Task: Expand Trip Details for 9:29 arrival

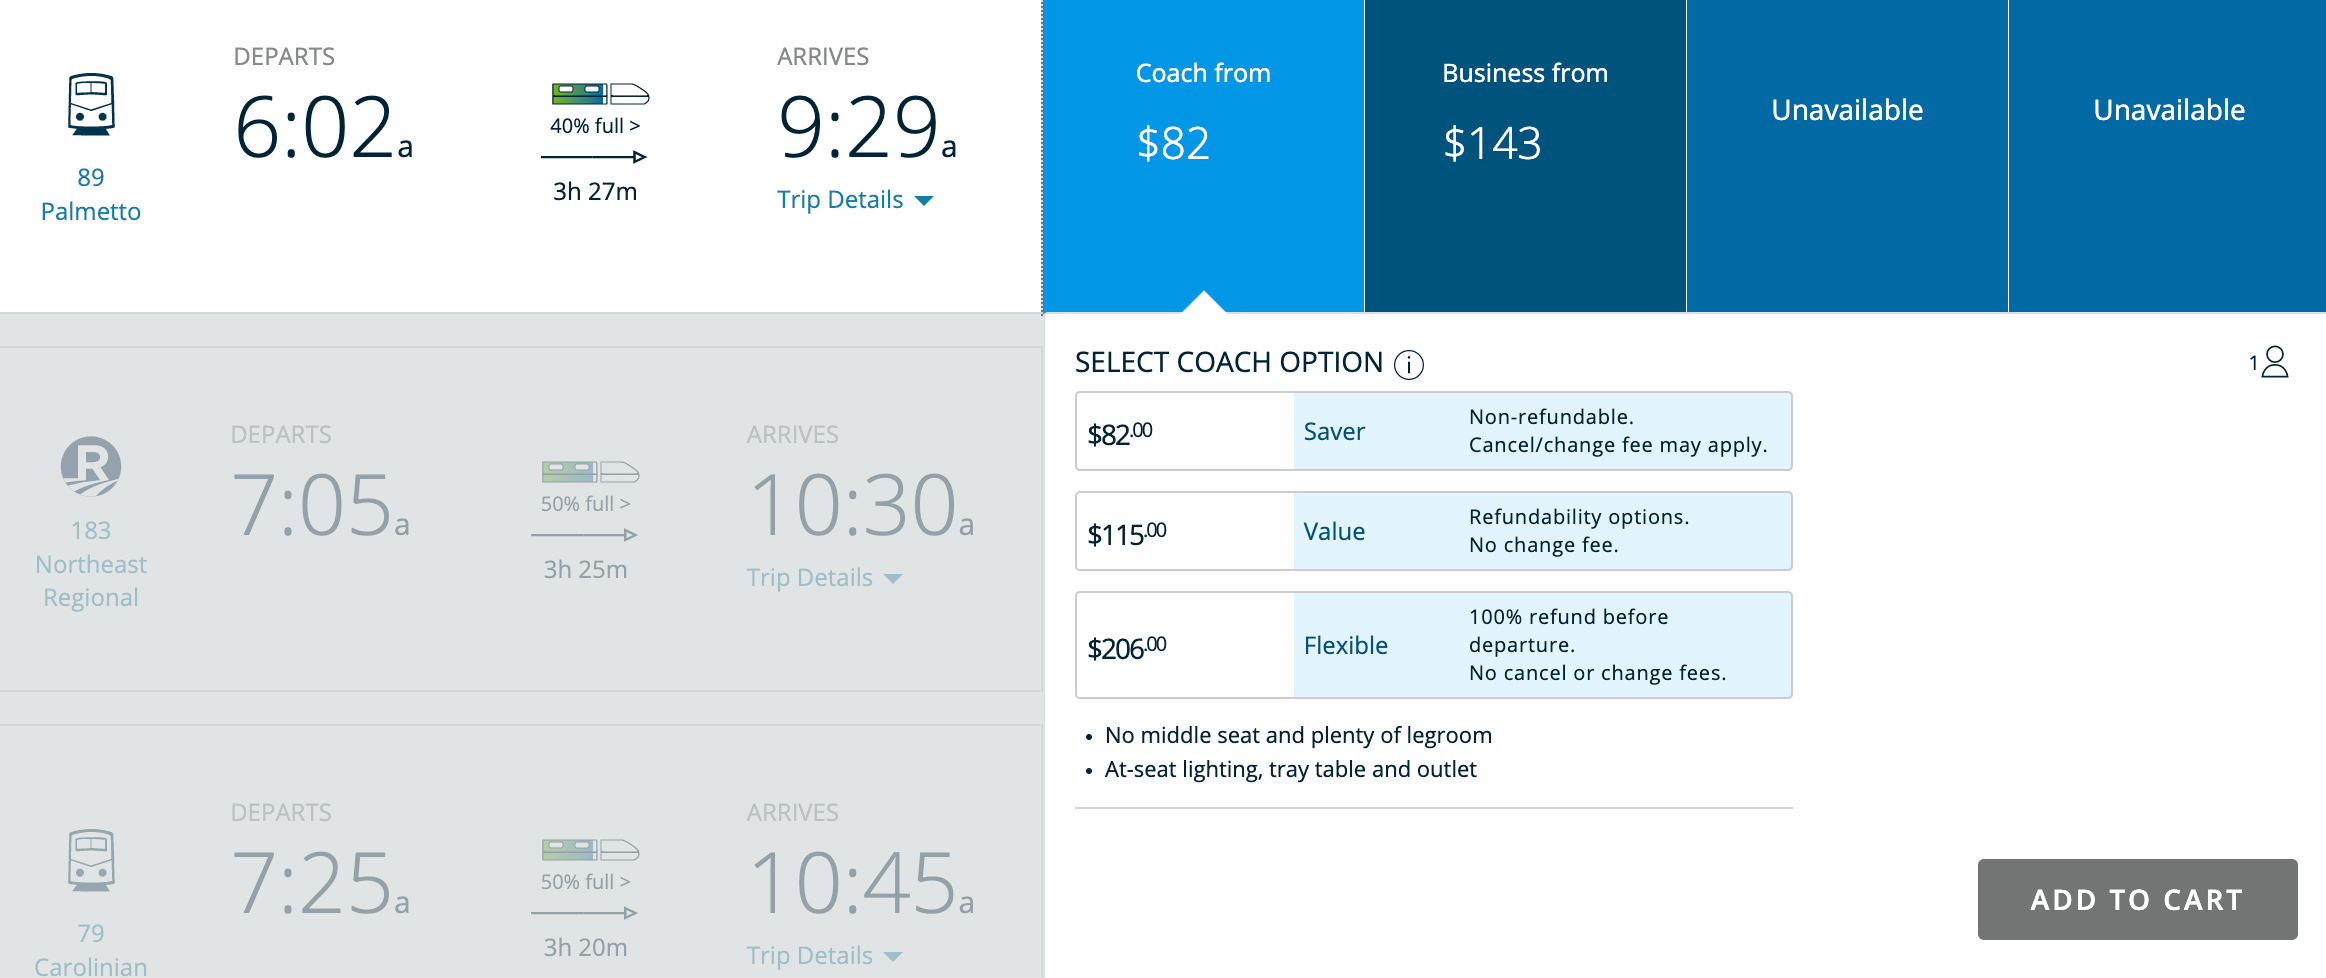Action: point(854,200)
